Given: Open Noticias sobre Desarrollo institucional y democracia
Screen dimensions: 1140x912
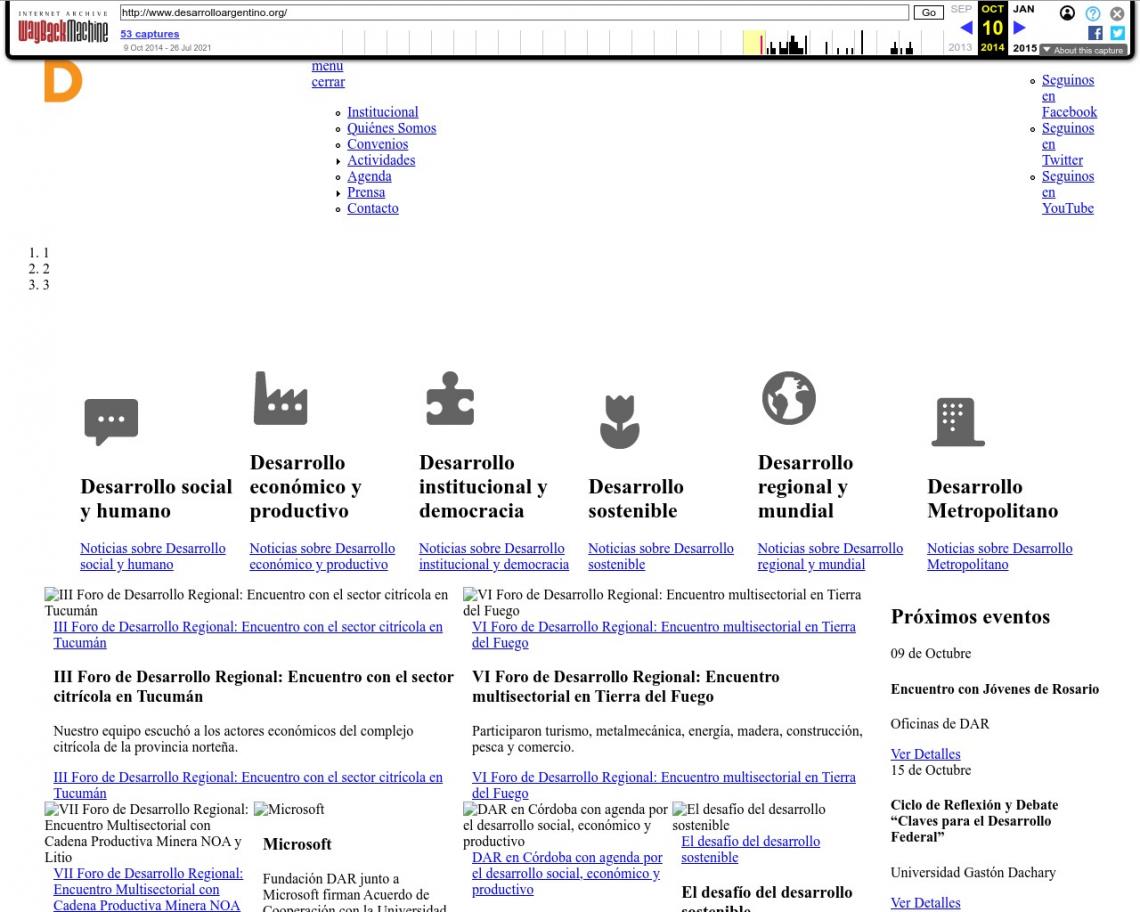Looking at the screenshot, I should pyautogui.click(x=494, y=556).
